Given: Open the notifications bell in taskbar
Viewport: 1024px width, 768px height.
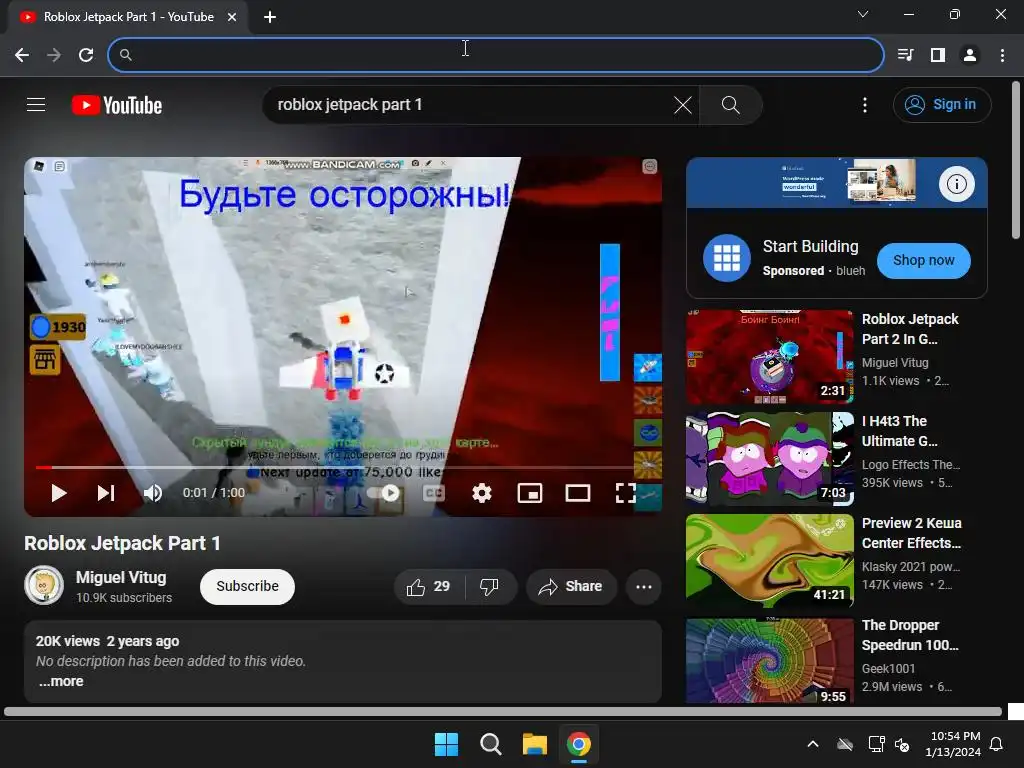Looking at the screenshot, I should tap(997, 744).
